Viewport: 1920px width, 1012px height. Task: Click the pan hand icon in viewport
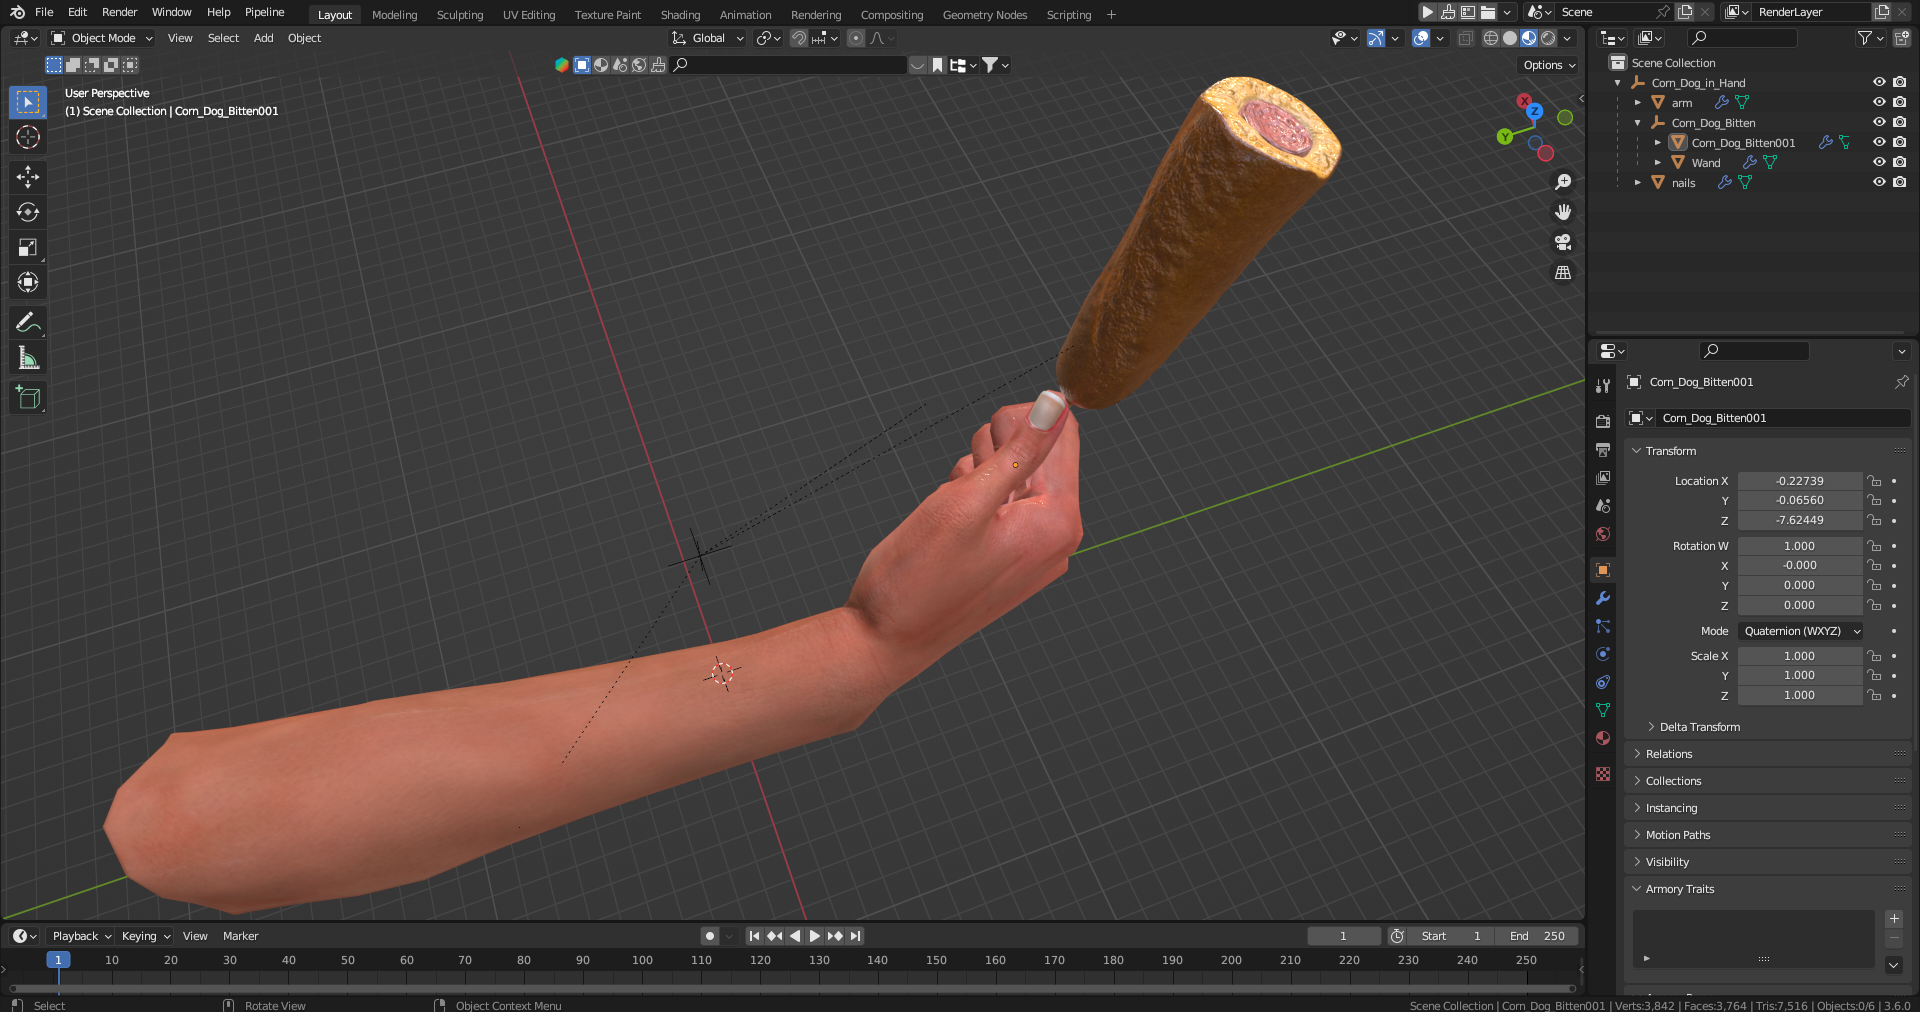pos(1563,212)
